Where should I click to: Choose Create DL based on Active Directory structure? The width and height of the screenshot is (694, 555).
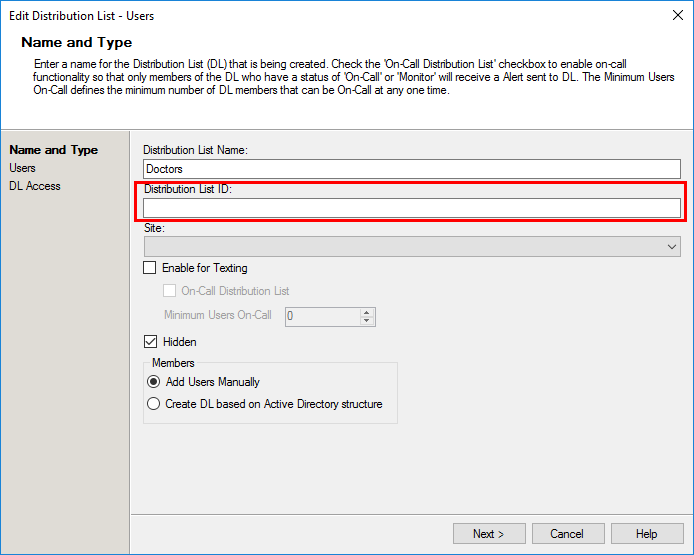point(154,404)
